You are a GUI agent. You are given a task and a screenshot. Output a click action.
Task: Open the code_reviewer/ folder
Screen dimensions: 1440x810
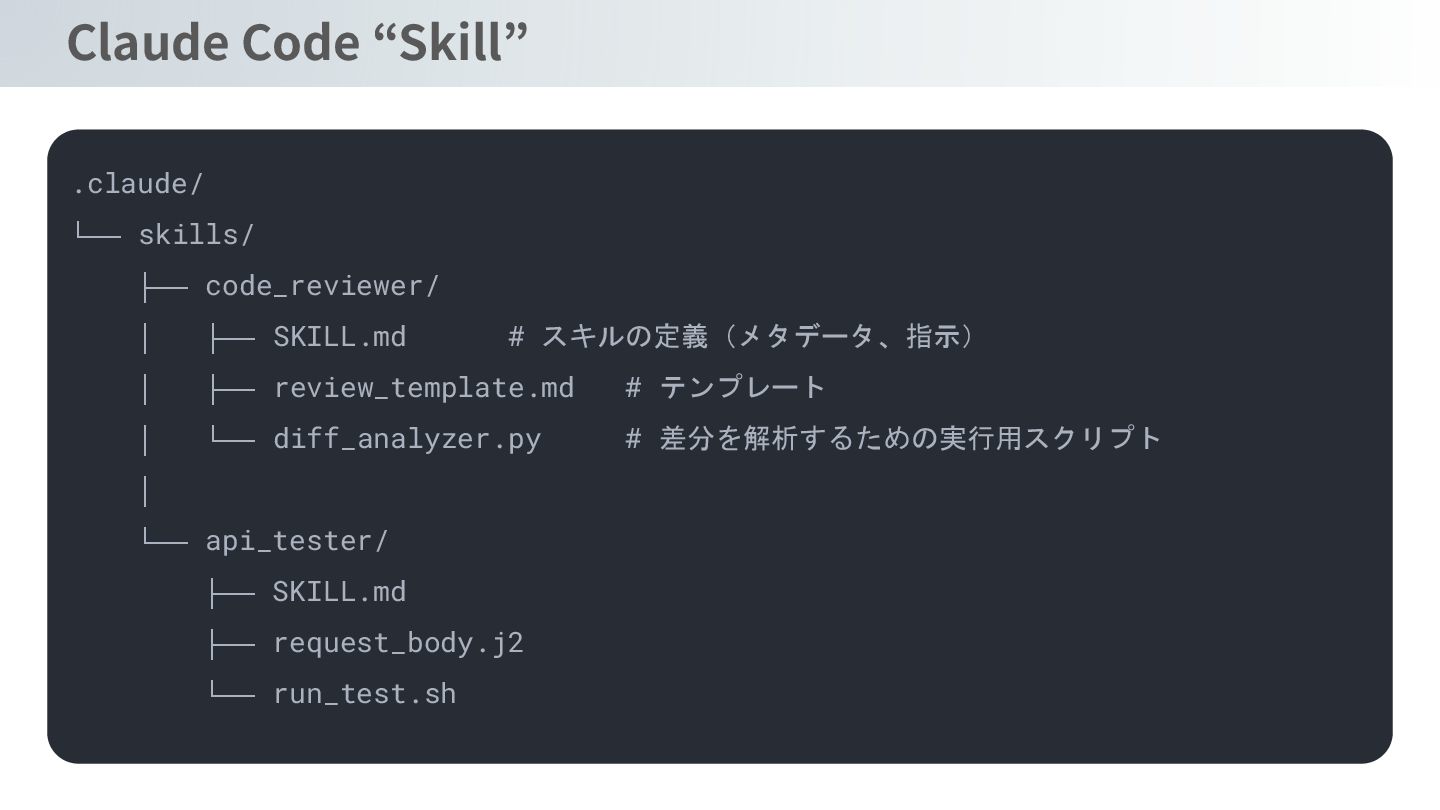click(x=322, y=286)
